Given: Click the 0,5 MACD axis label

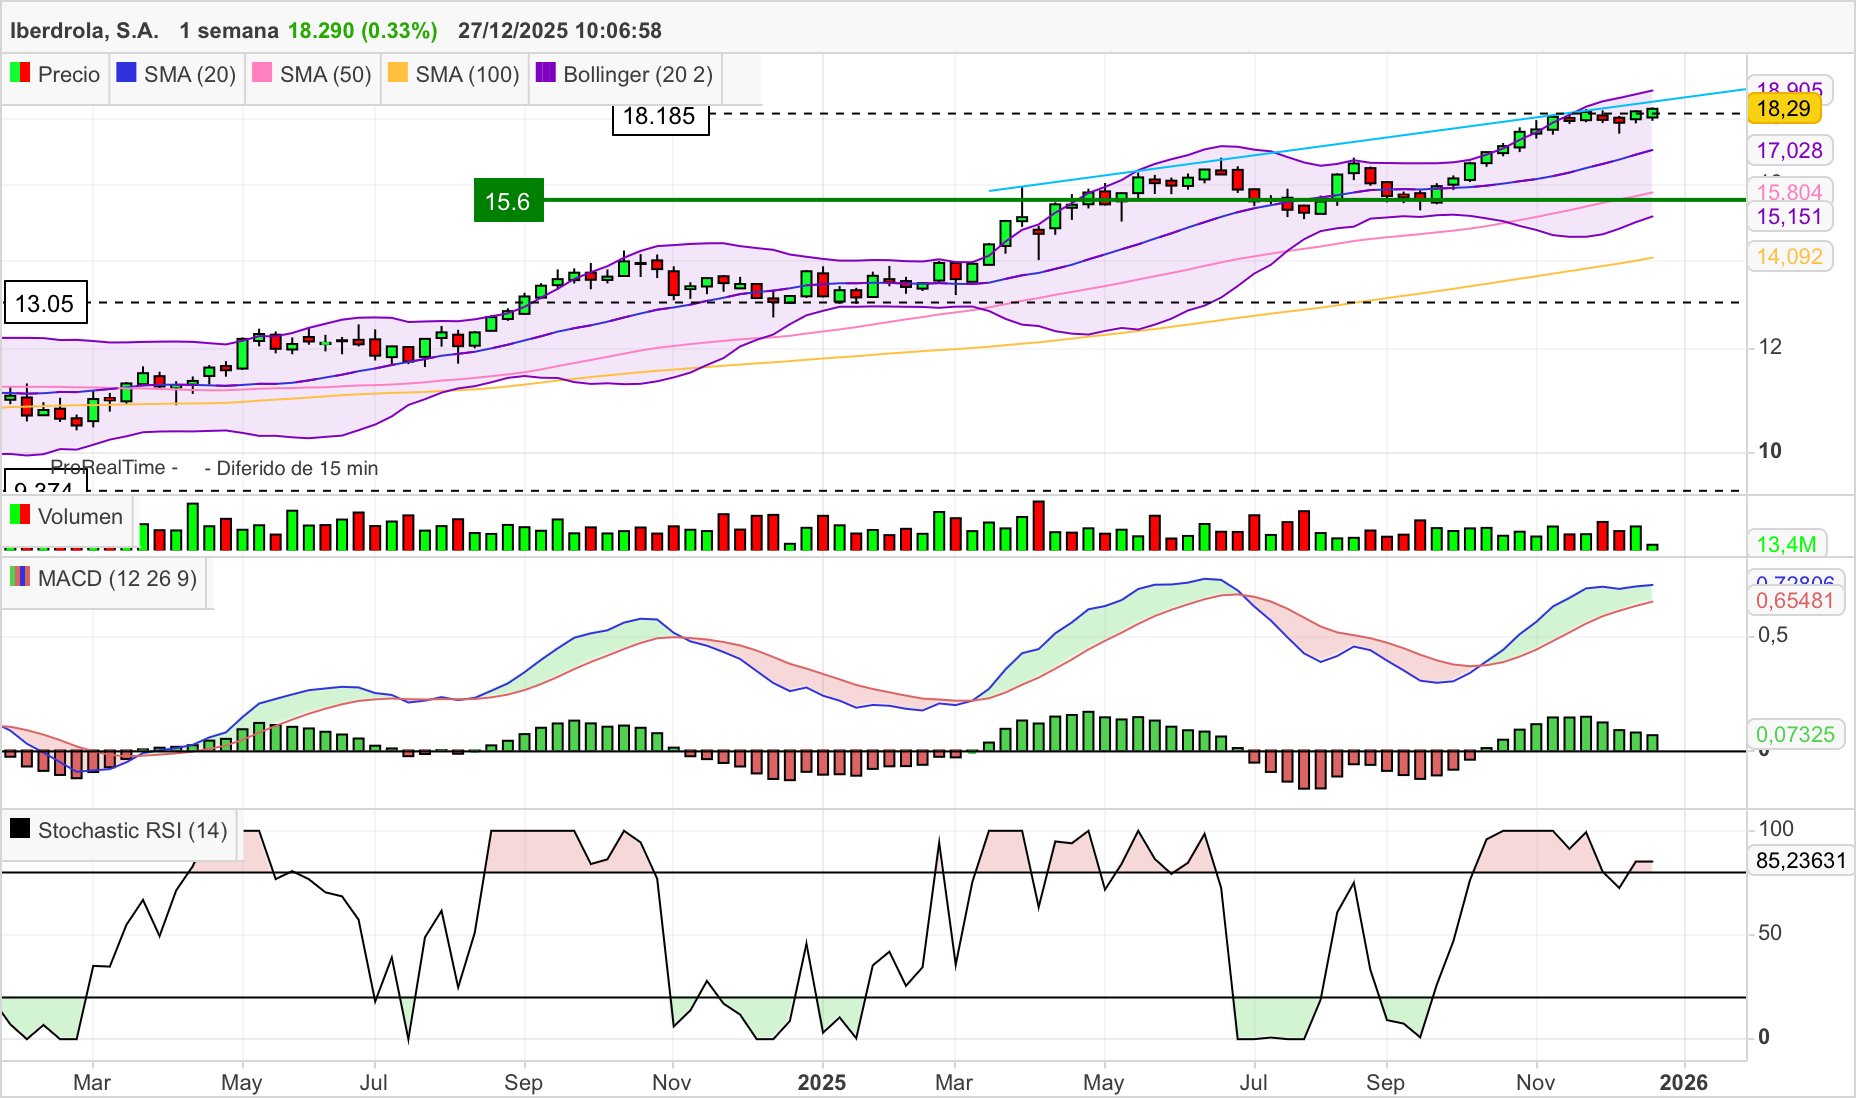Looking at the screenshot, I should click(1773, 636).
